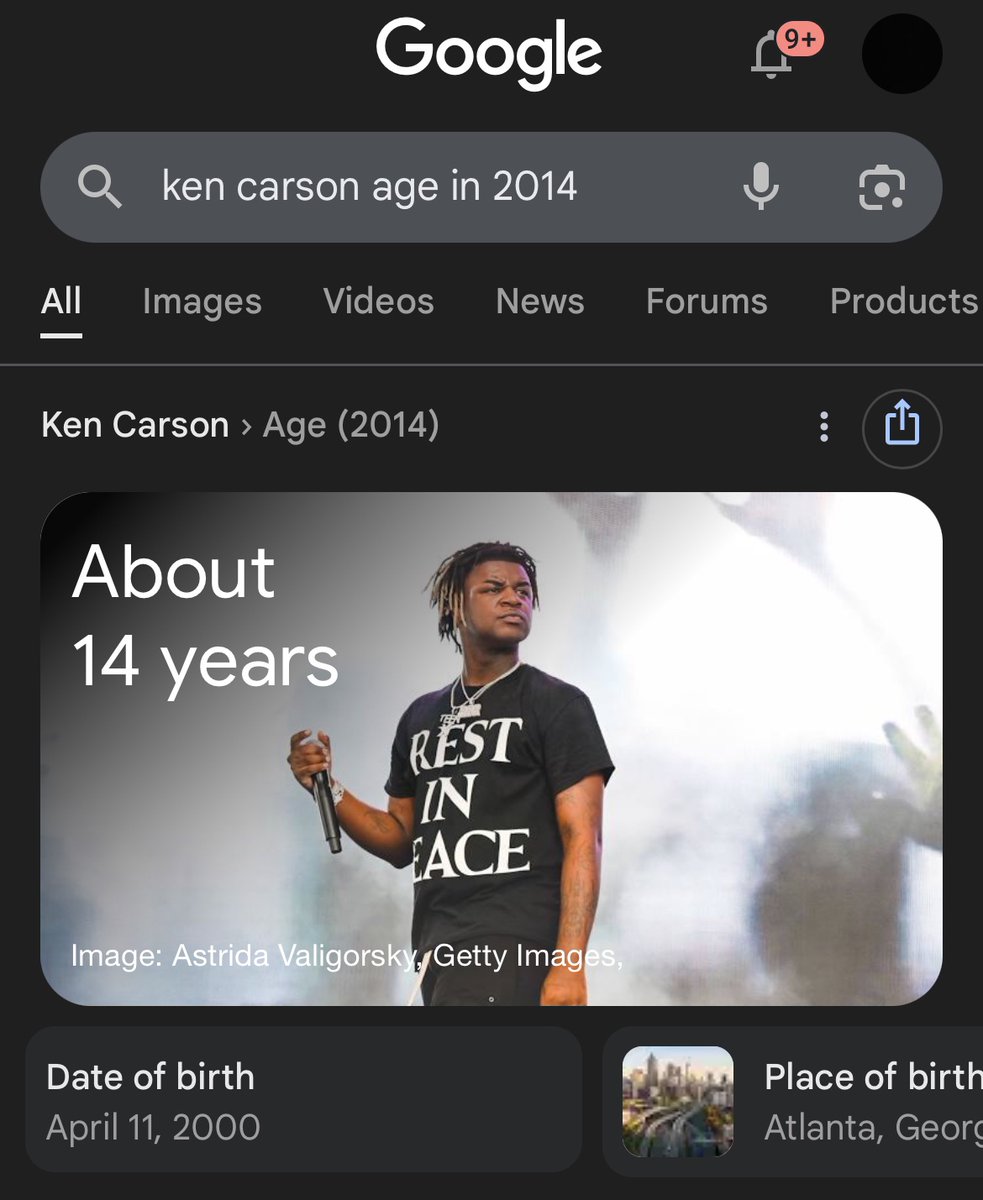This screenshot has height=1200, width=983.
Task: Share the Ken Carson age result
Action: [902, 429]
